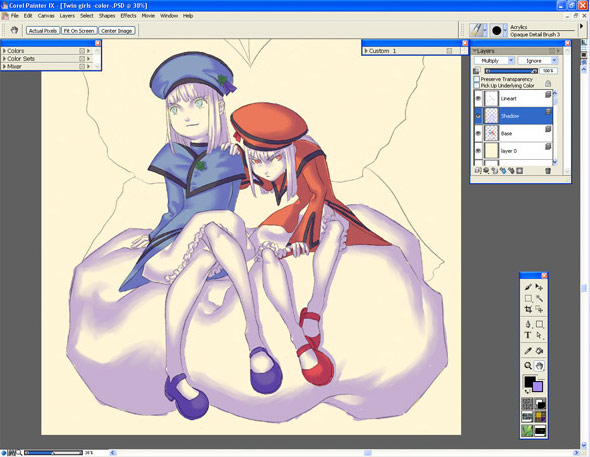The width and height of the screenshot is (590, 457).
Task: Click the 100% opacity value field
Action: 548,71
